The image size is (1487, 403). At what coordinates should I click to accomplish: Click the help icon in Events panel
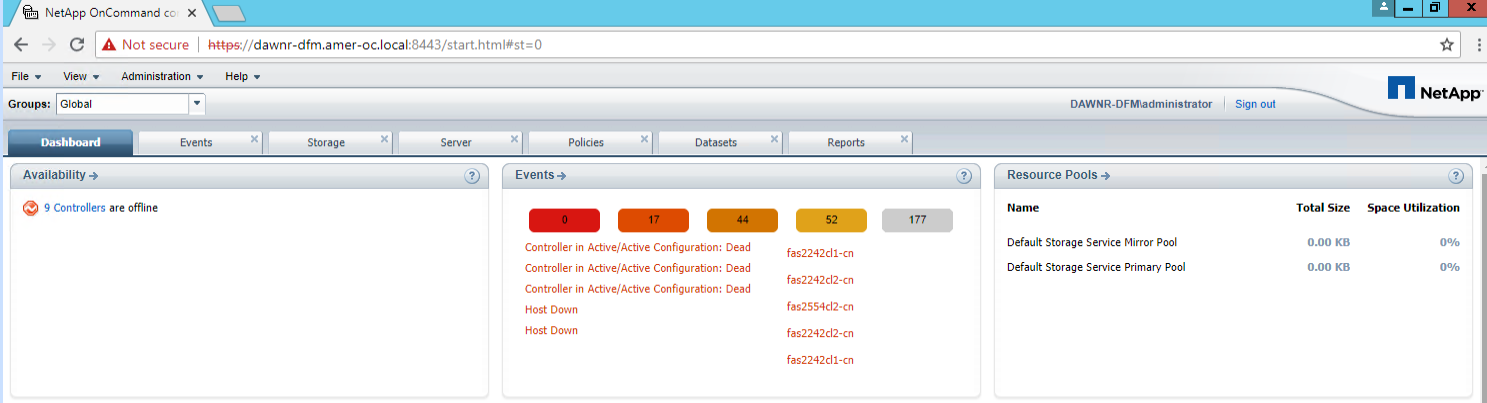point(964,176)
